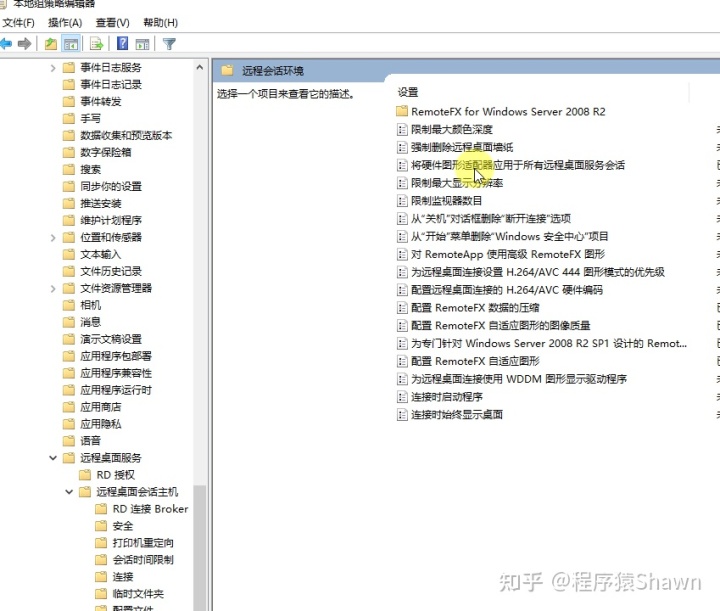This screenshot has width=720, height=611.
Task: Open RemoteFX for Windows Server 2008 R2 folder
Action: click(x=508, y=112)
